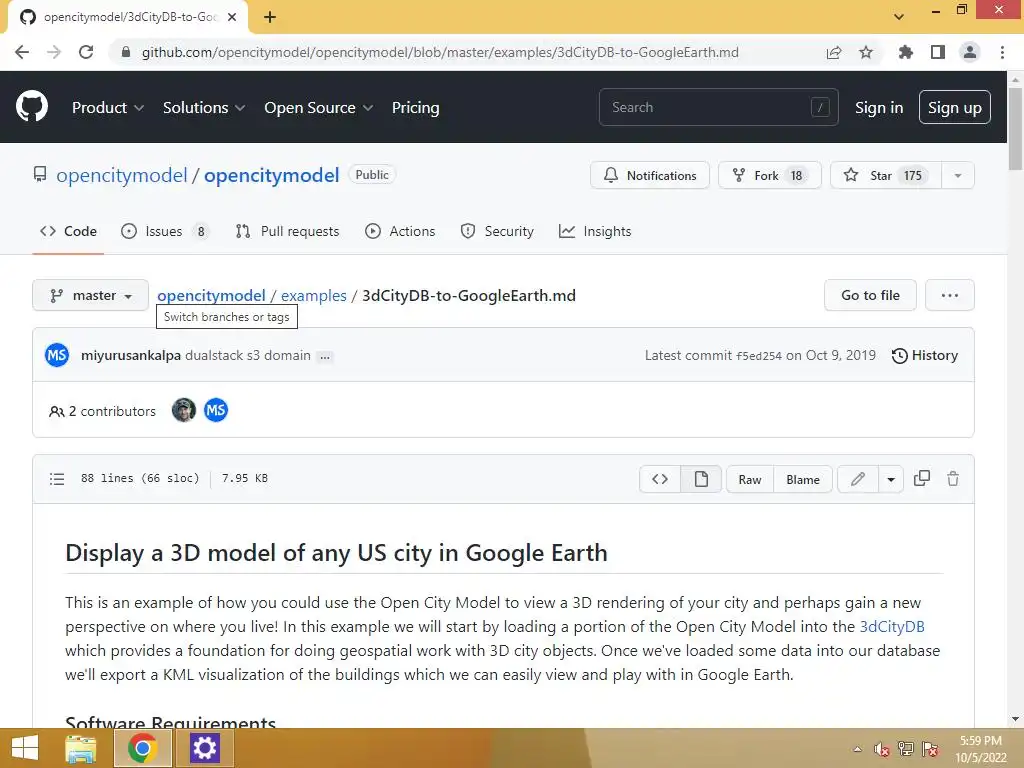The height and width of the screenshot is (768, 1024).
Task: Display the source blob code view icon
Action: point(660,479)
